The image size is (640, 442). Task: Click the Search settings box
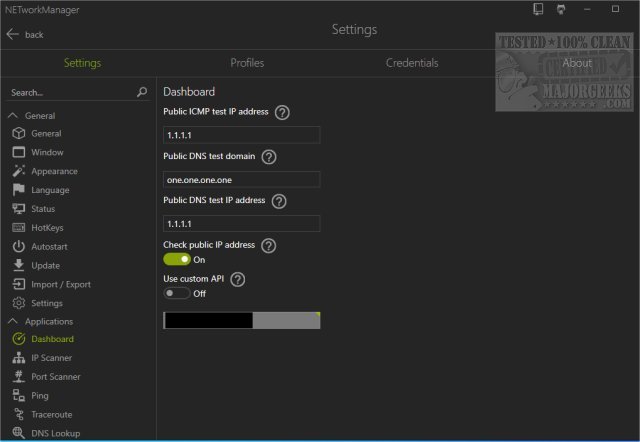point(68,92)
